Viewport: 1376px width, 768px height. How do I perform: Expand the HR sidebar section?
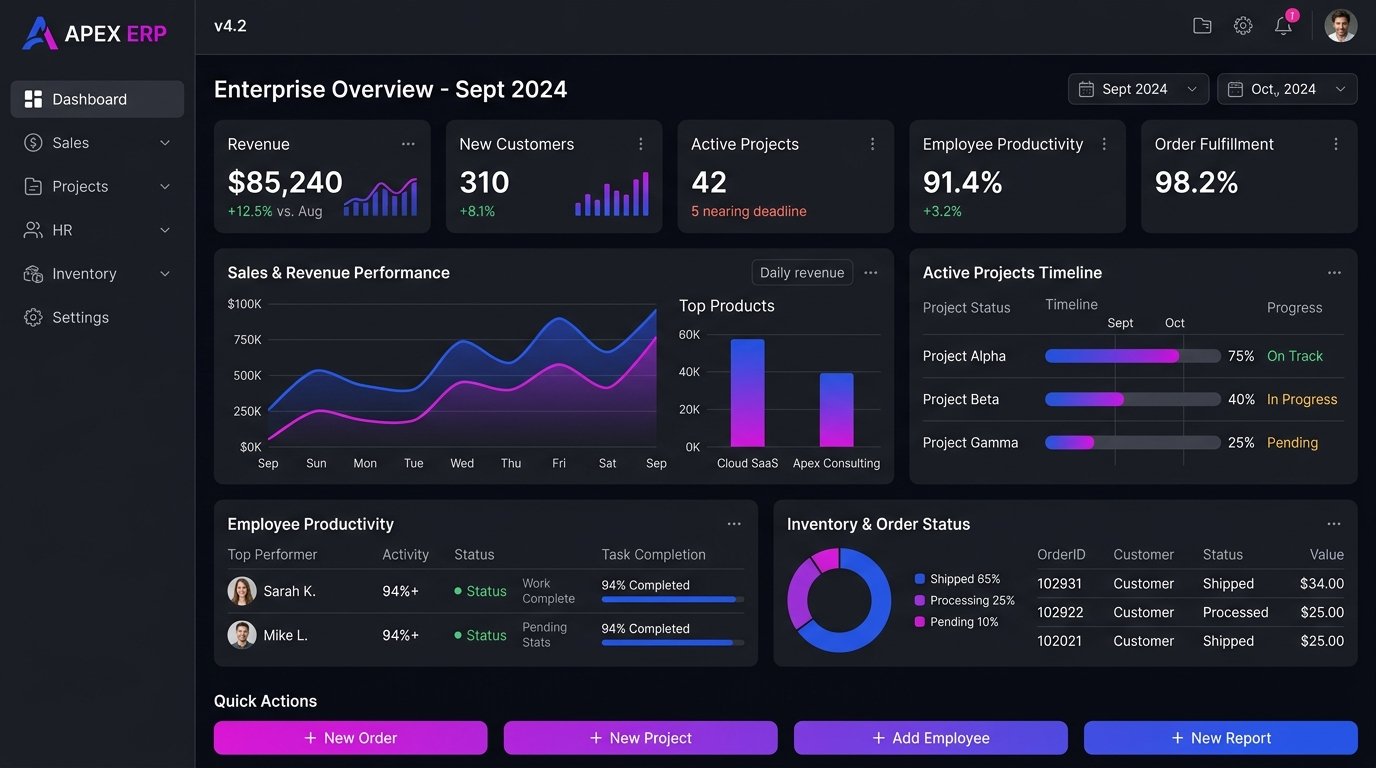pyautogui.click(x=165, y=230)
